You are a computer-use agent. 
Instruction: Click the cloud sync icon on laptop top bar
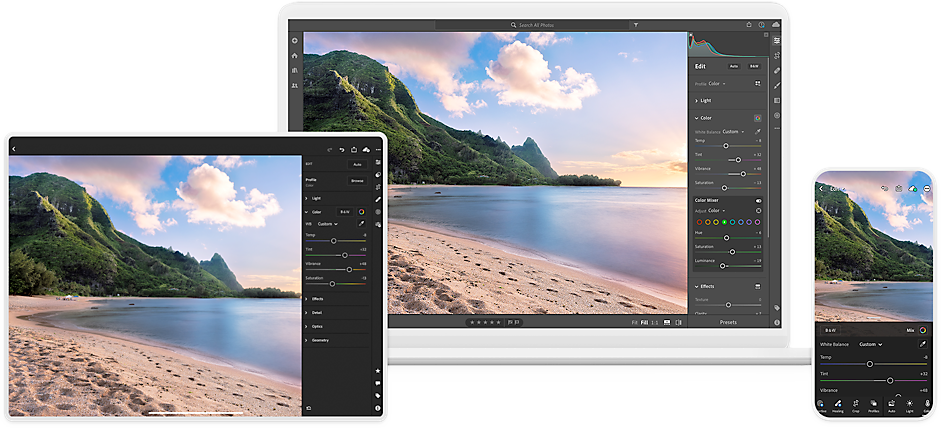pyautogui.click(x=776, y=25)
